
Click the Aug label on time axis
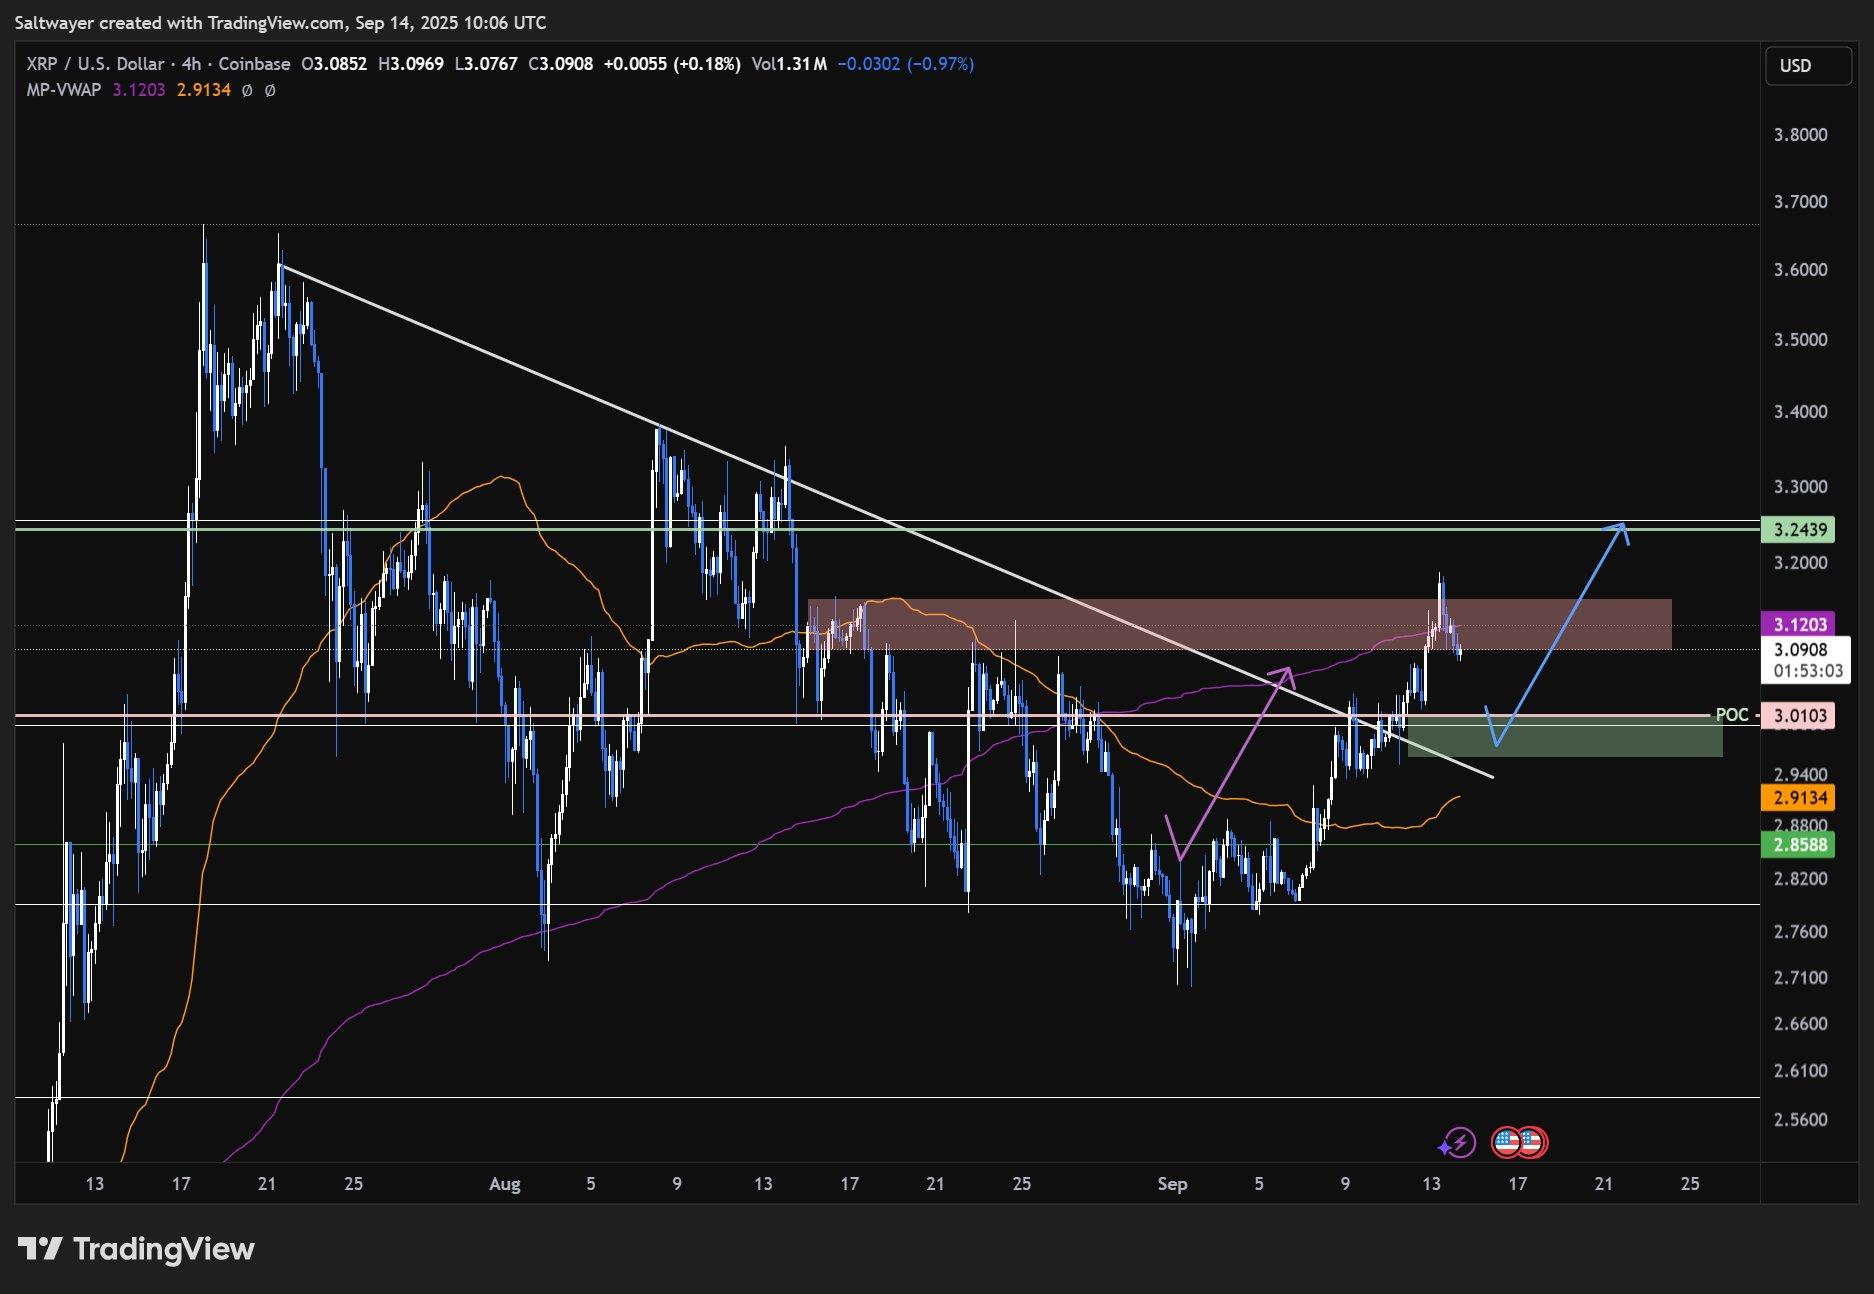pyautogui.click(x=505, y=1184)
